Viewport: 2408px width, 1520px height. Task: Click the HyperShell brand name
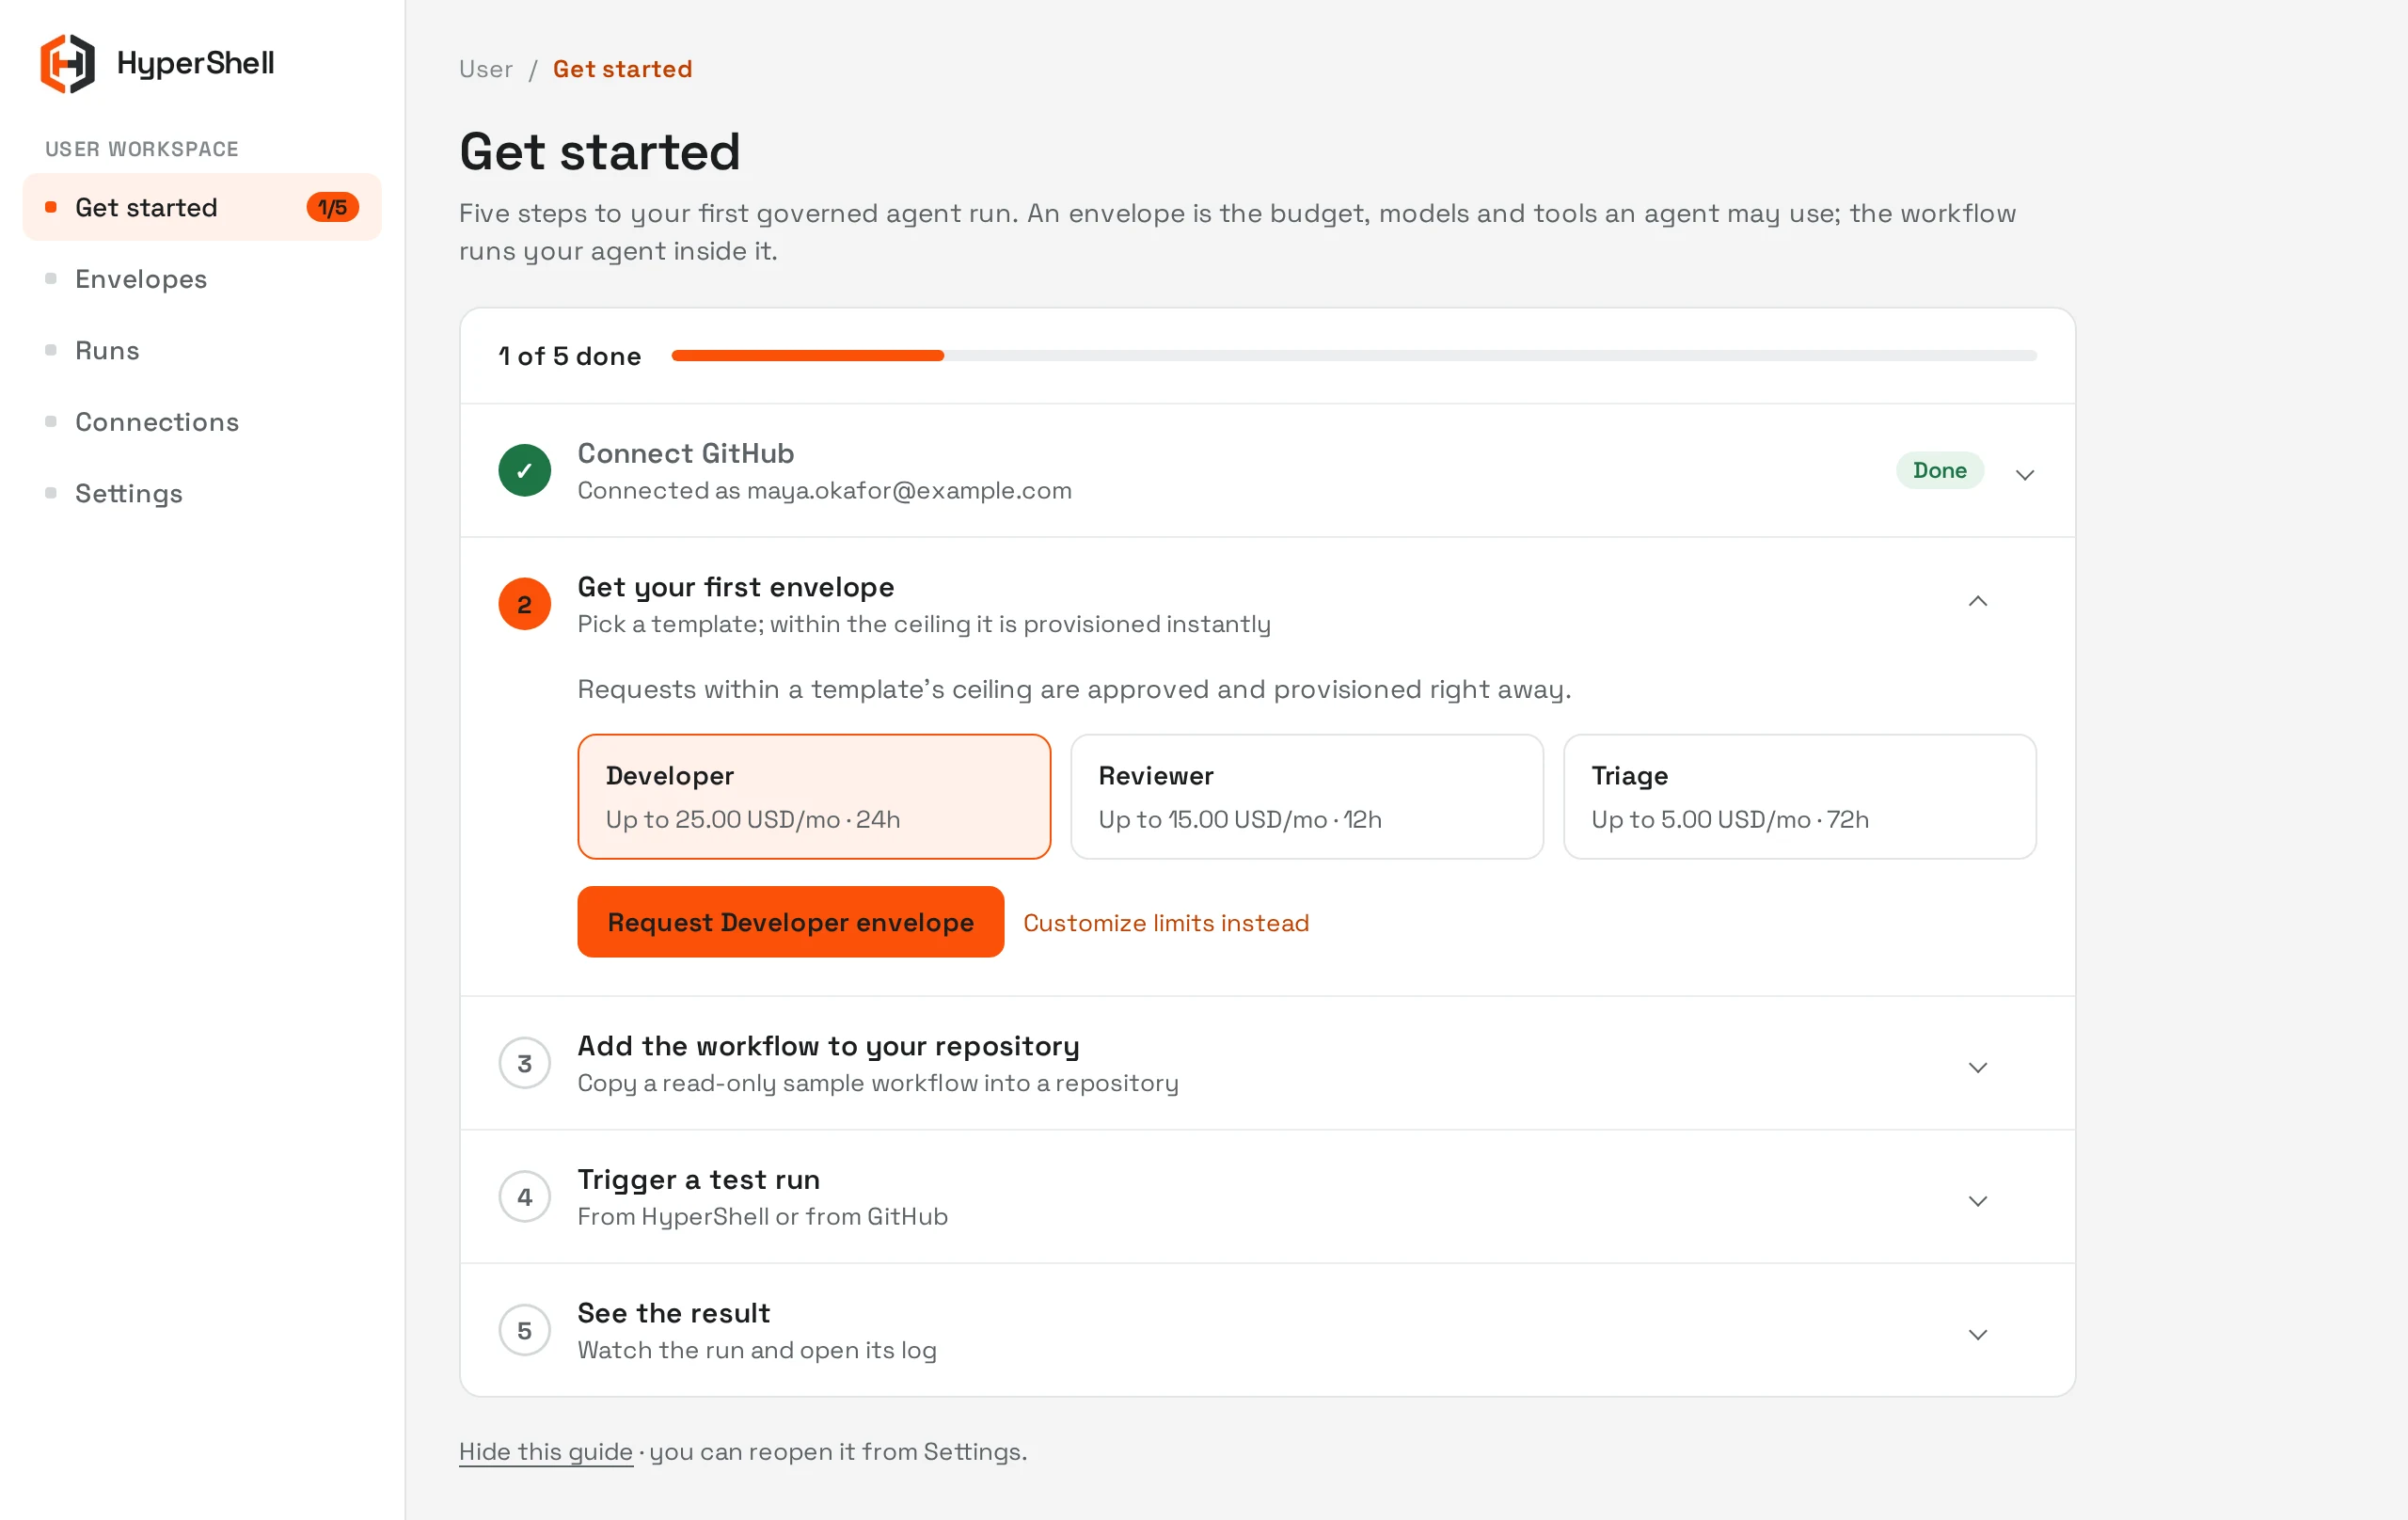point(195,63)
